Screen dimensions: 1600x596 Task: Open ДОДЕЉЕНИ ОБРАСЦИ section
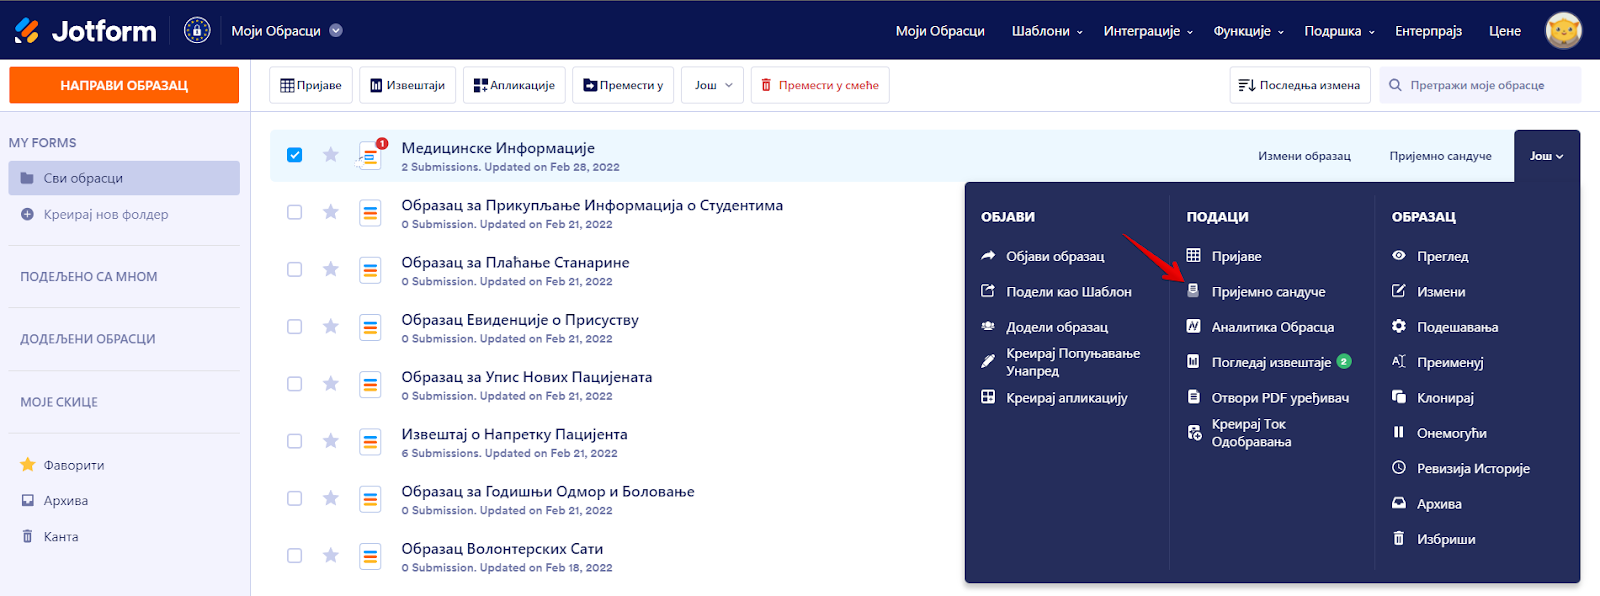click(x=88, y=339)
